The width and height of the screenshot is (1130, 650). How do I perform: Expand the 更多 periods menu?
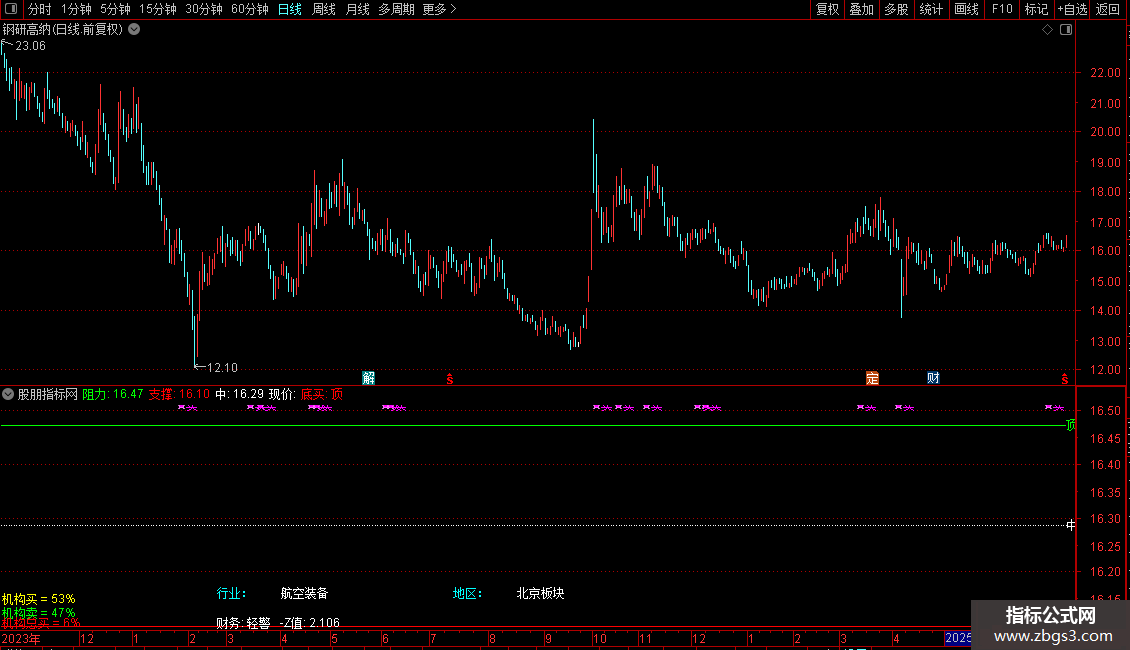[439, 9]
